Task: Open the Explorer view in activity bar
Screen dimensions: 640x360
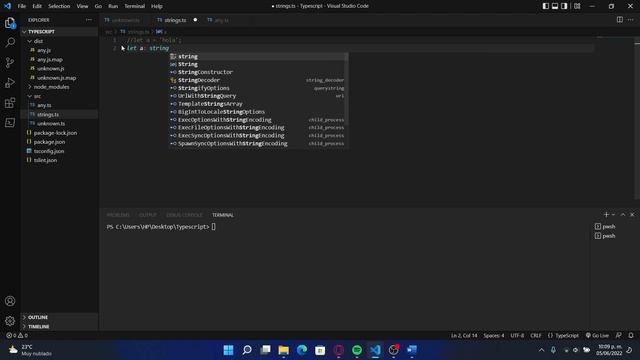Action: click(x=10, y=23)
